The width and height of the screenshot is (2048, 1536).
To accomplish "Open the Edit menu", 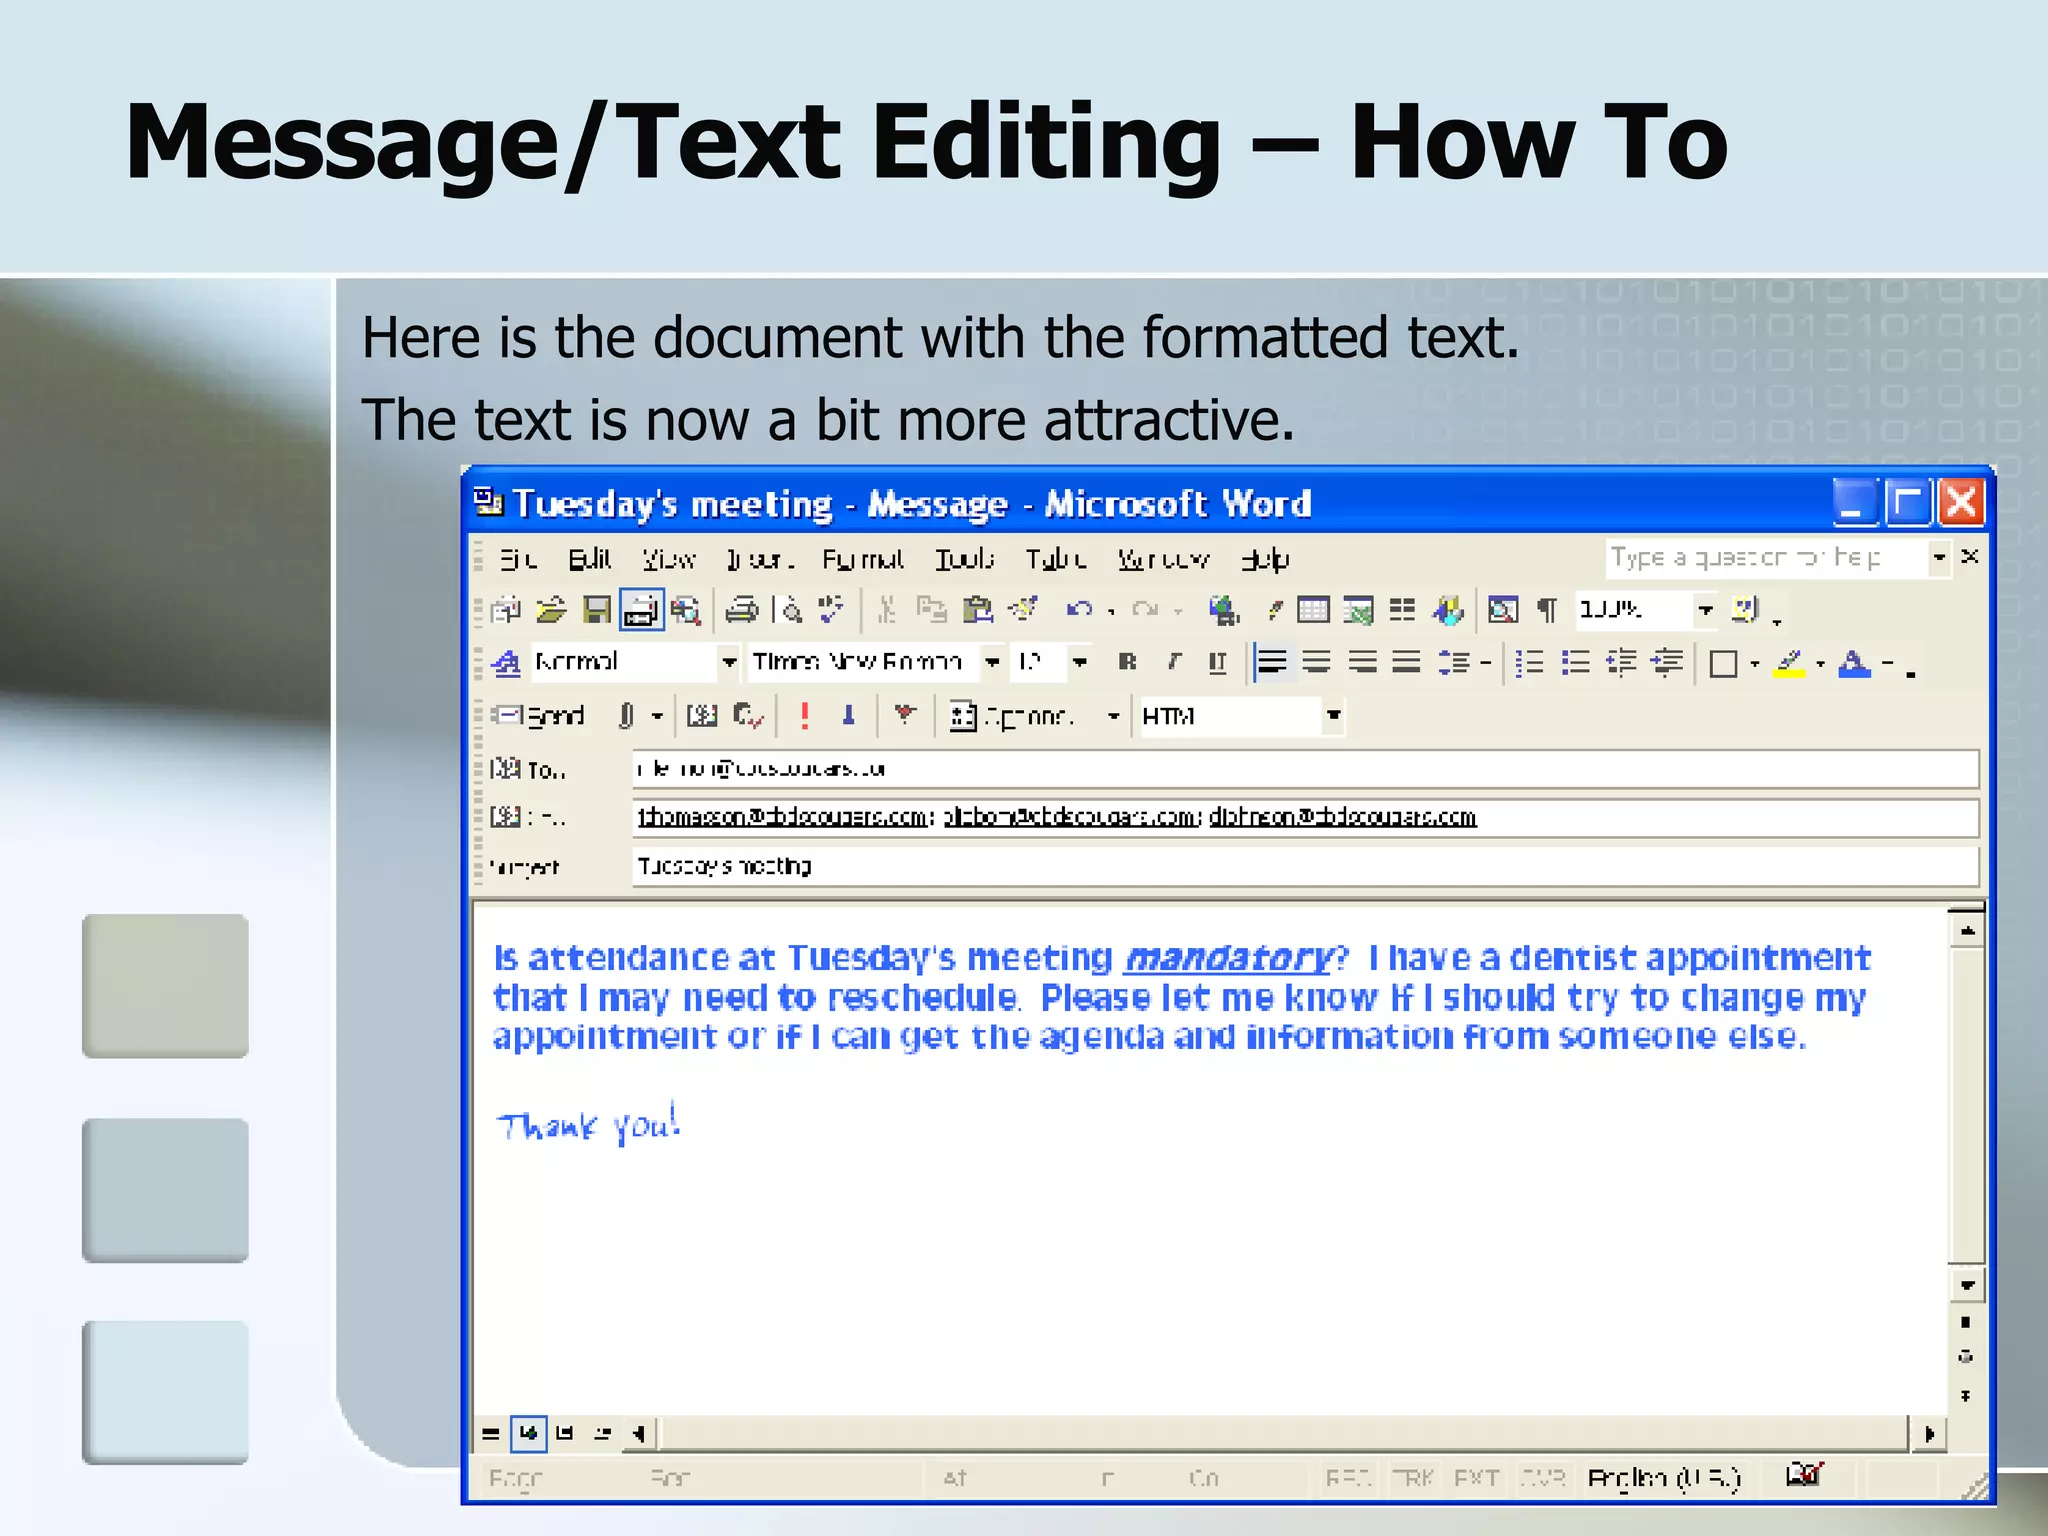I will tap(589, 559).
